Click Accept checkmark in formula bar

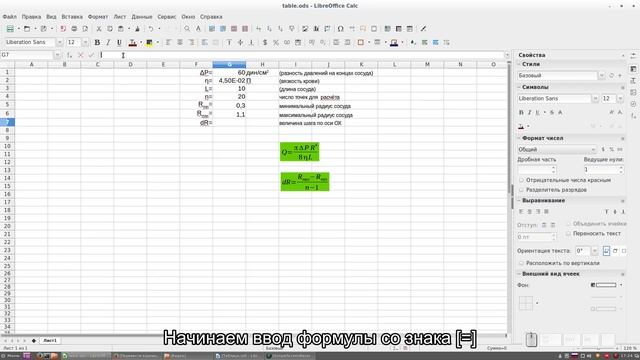tap(91, 55)
